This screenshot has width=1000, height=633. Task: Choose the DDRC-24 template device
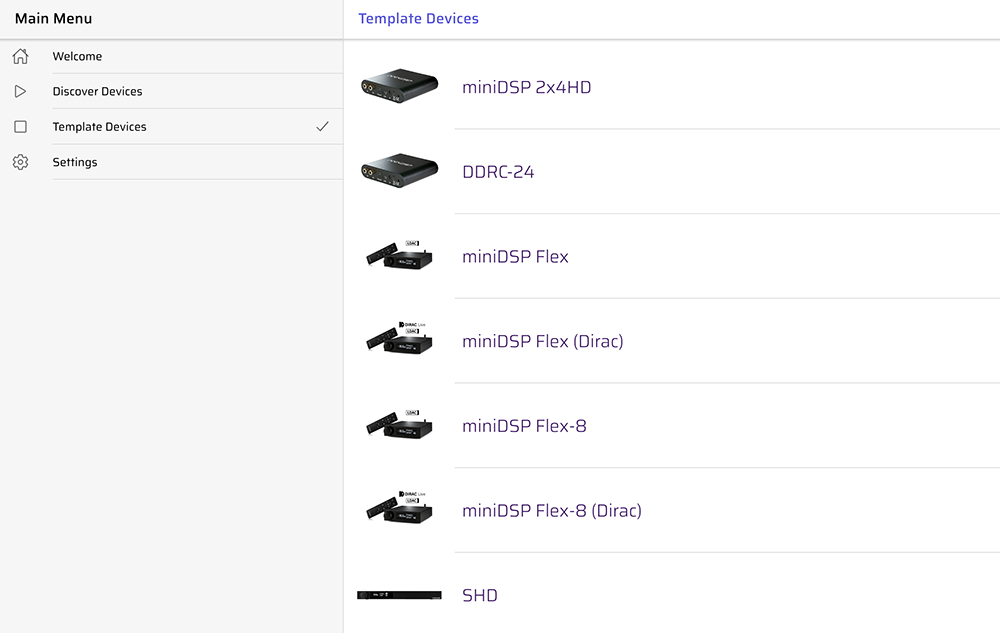[498, 172]
